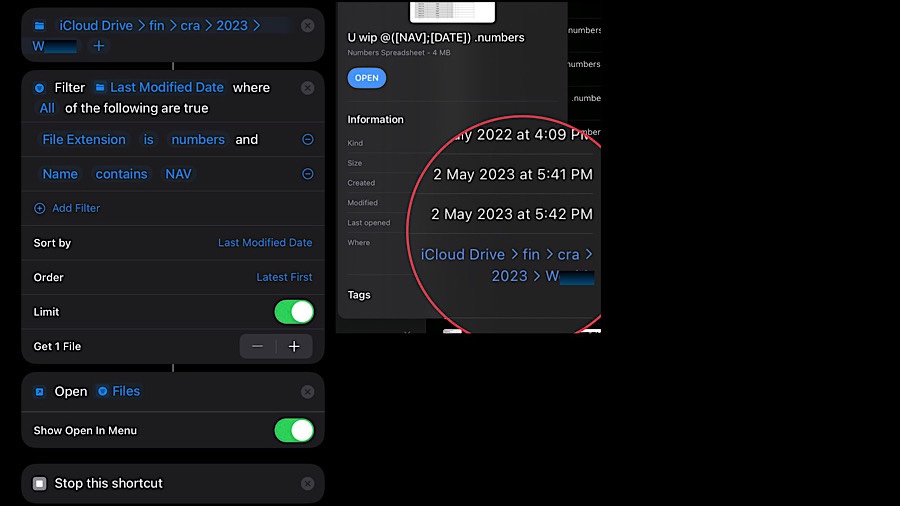Edit the 'numbers' extension value
Screen dimensions: 900x506
[198, 139]
